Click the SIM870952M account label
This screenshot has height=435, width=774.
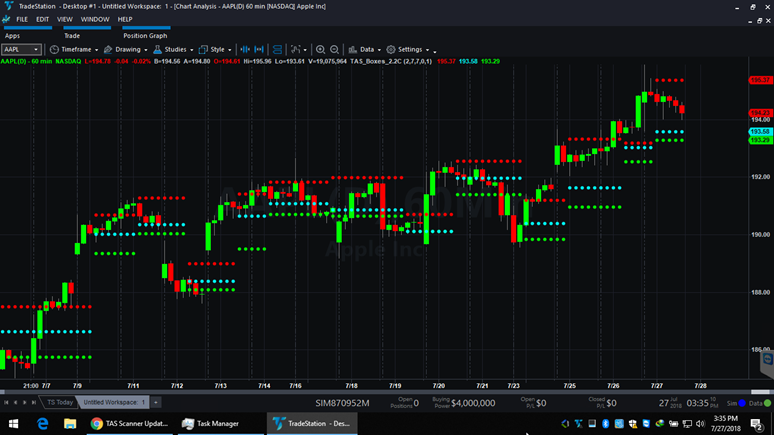coord(342,403)
